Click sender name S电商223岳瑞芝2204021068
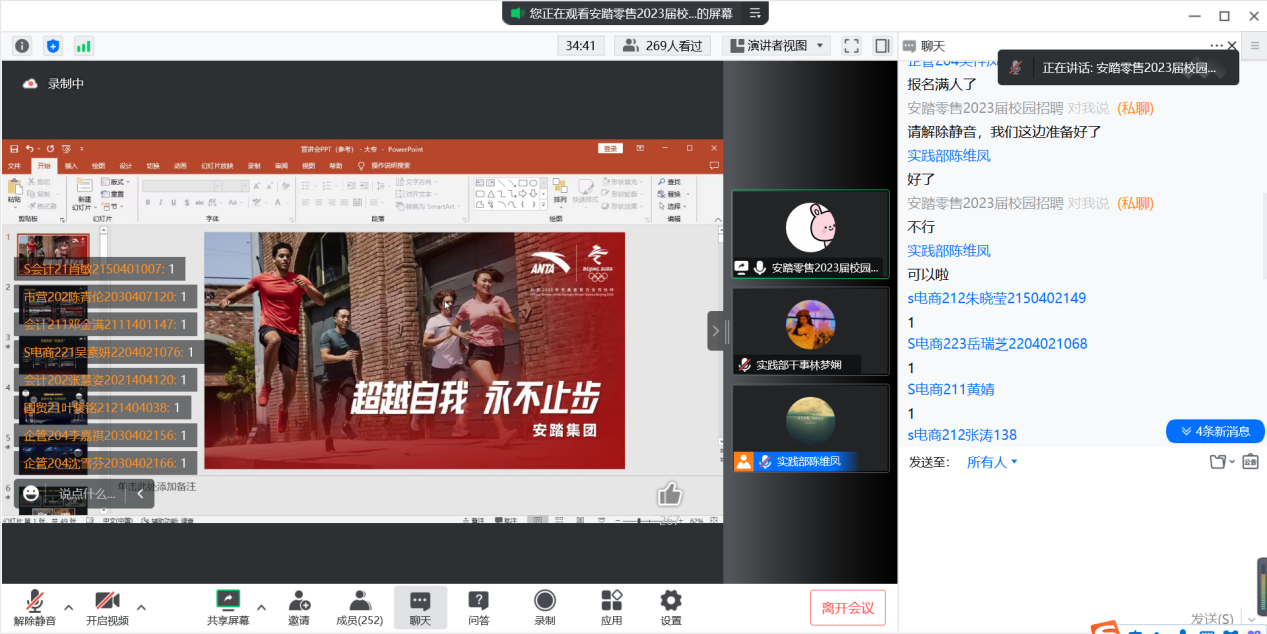1267x634 pixels. [x=997, y=344]
